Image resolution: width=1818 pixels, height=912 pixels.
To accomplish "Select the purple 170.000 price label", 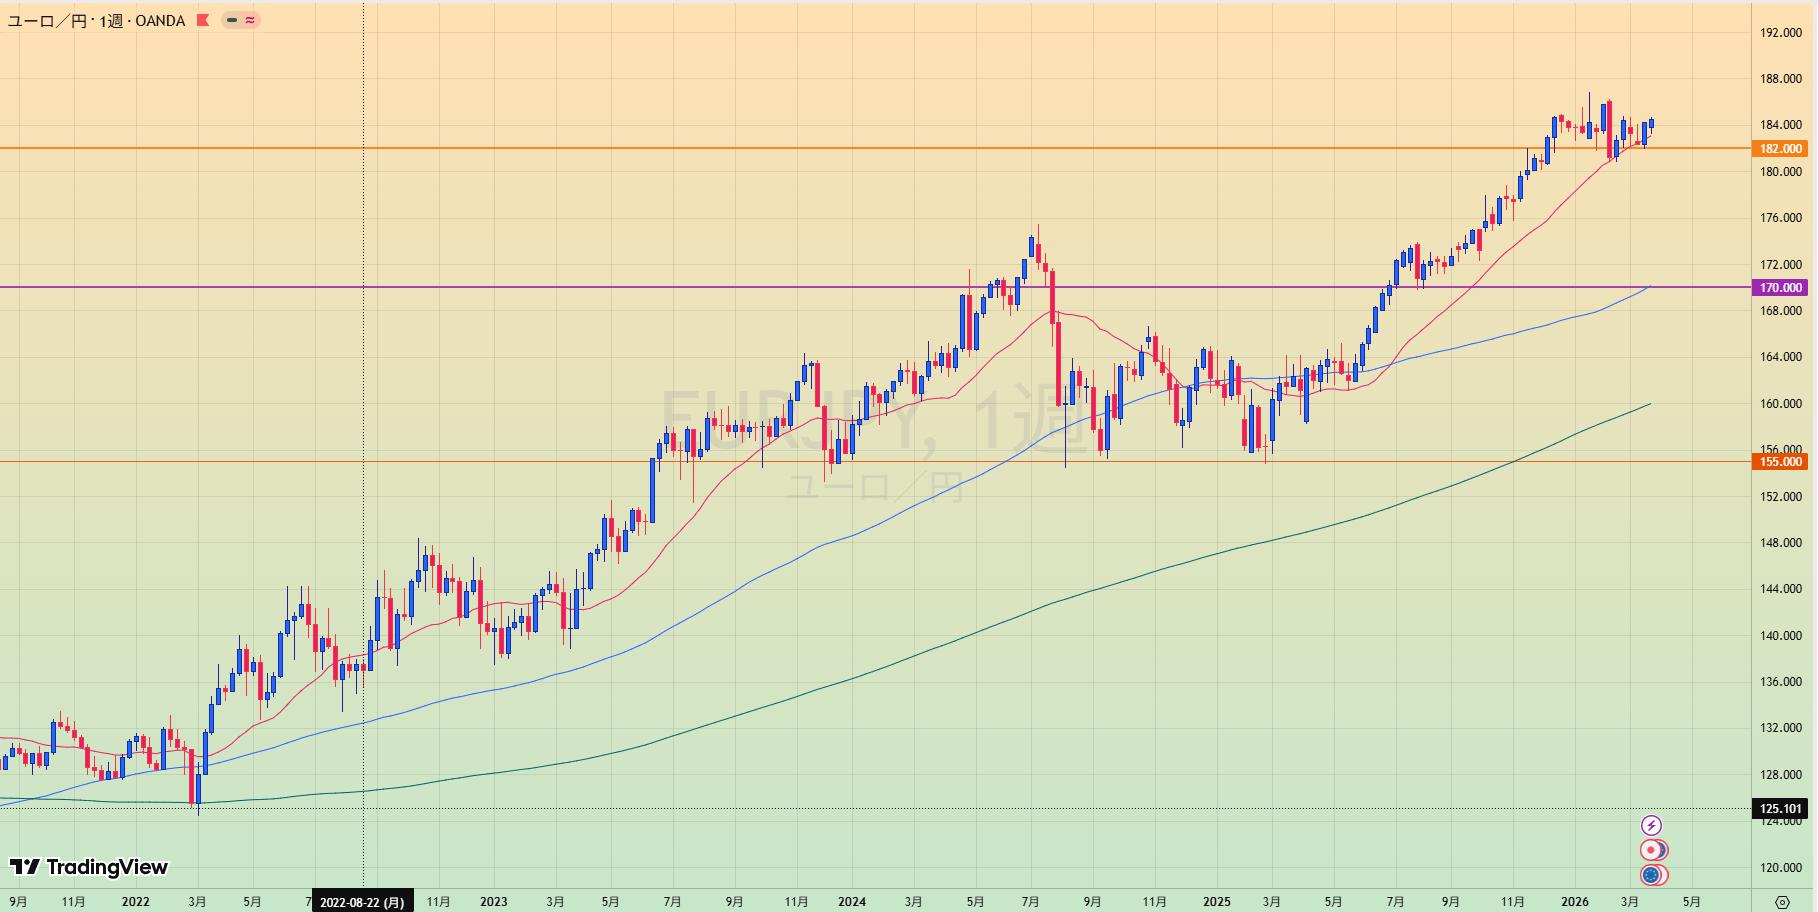I will point(1780,288).
